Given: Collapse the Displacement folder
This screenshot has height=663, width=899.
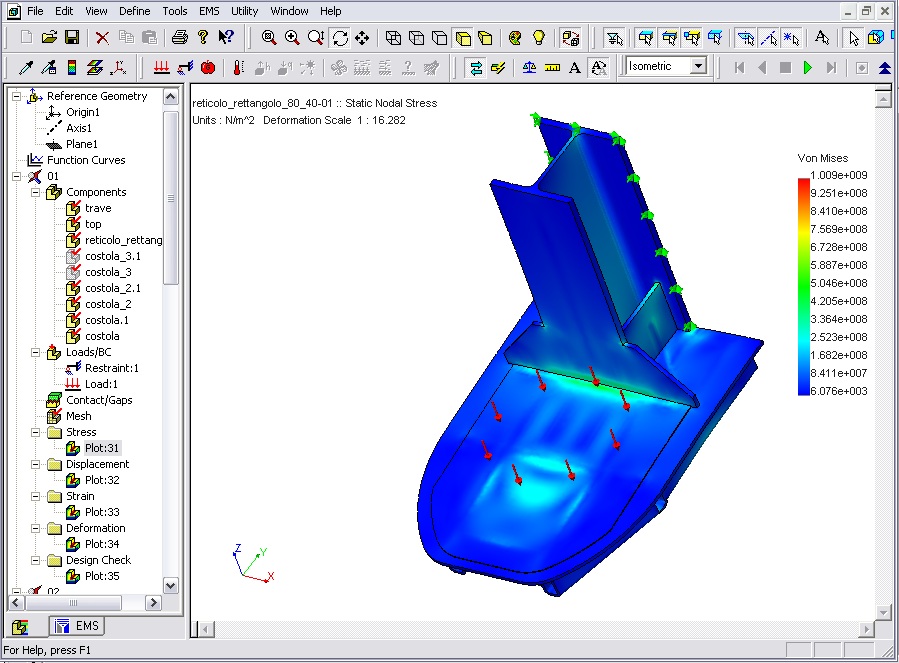Looking at the screenshot, I should (x=36, y=464).
